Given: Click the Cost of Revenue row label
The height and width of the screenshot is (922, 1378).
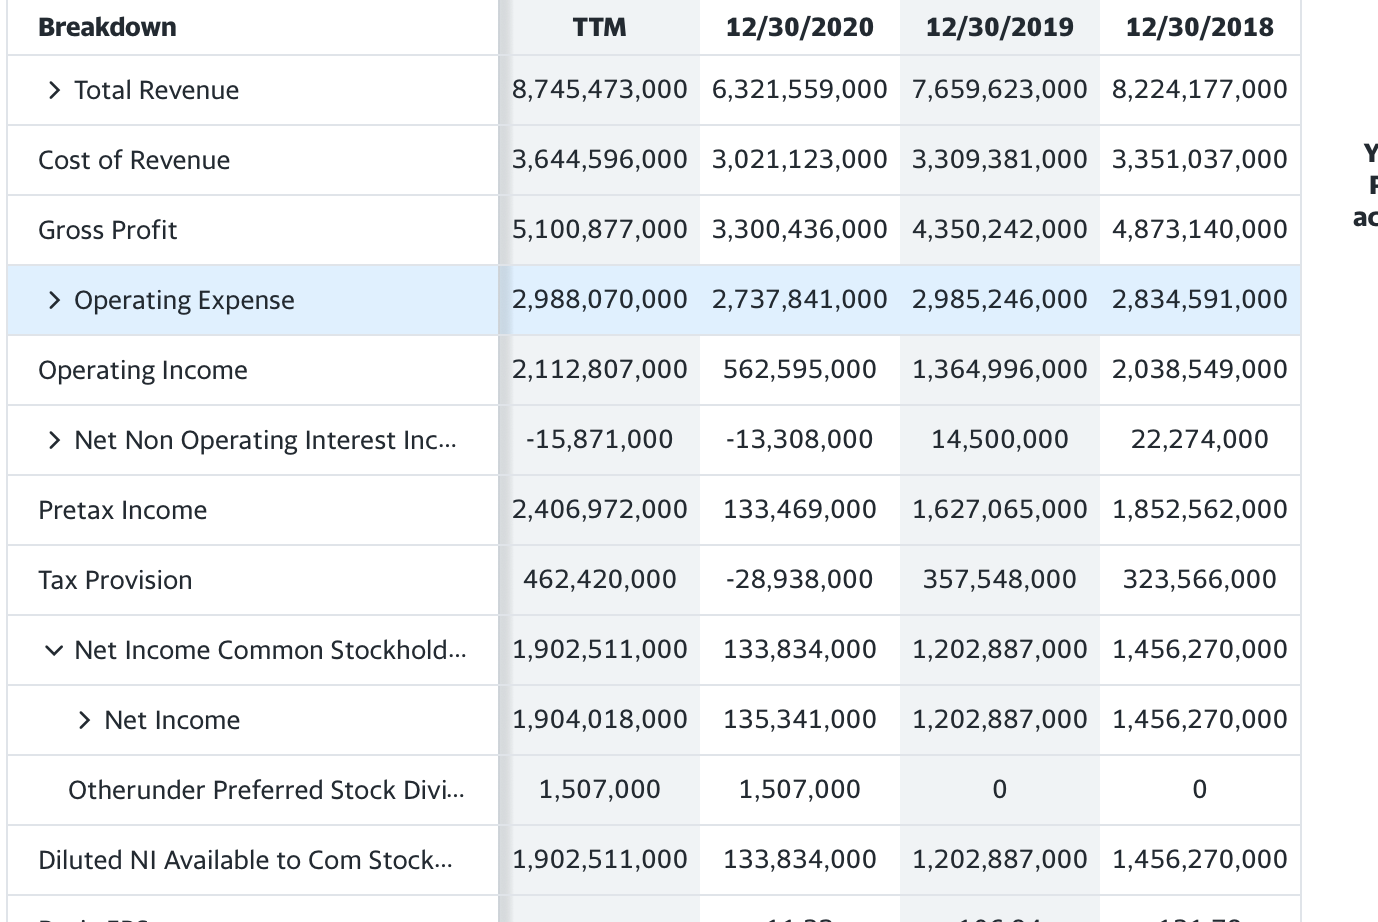Looking at the screenshot, I should click(134, 160).
